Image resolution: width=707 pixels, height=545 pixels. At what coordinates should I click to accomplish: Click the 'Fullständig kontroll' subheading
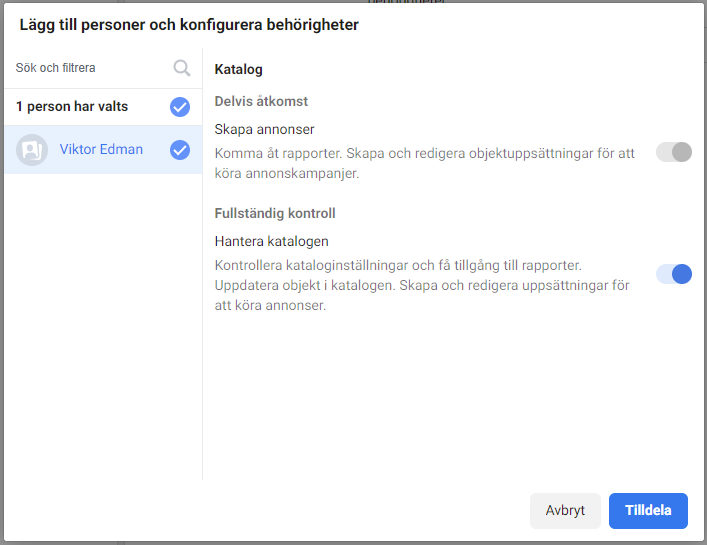point(275,213)
